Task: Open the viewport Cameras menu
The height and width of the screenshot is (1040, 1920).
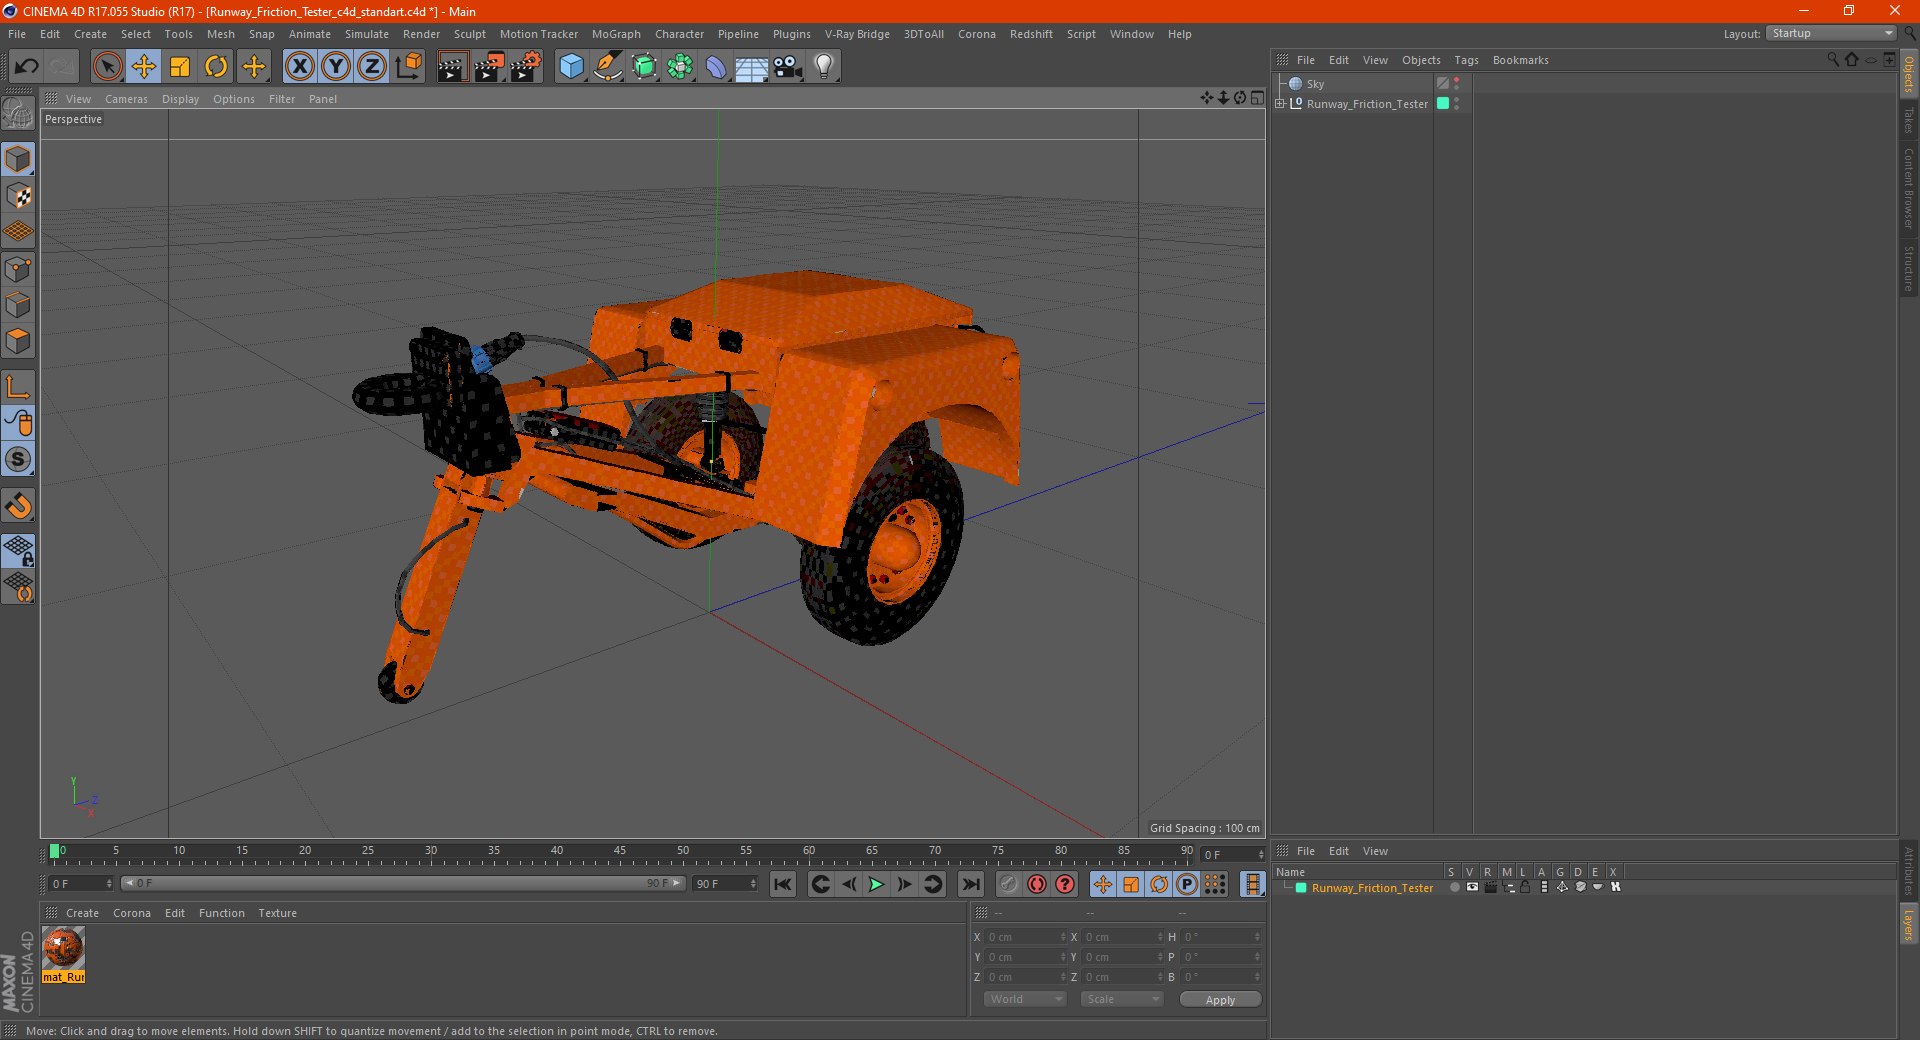Action: [x=126, y=99]
